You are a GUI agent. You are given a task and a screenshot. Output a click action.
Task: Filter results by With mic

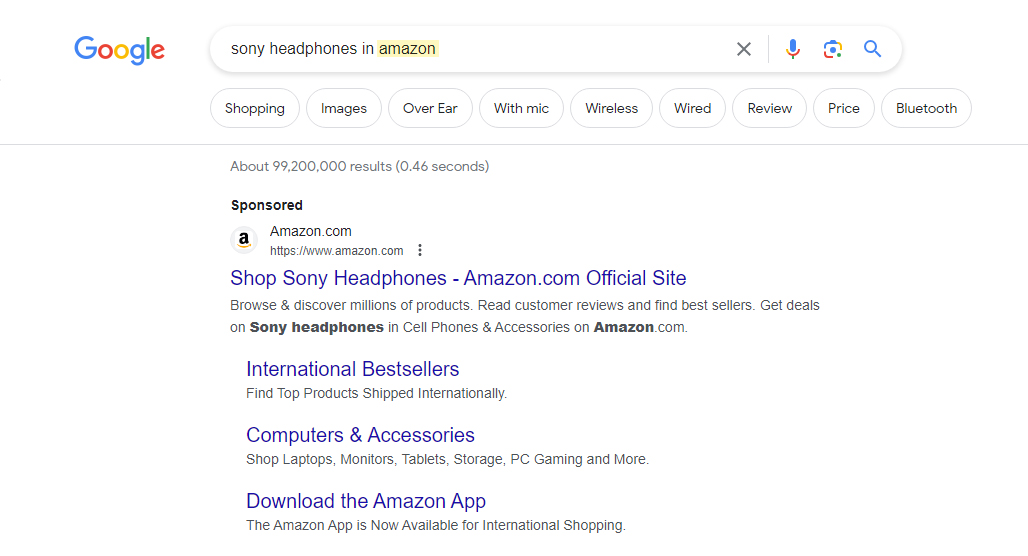[521, 108]
